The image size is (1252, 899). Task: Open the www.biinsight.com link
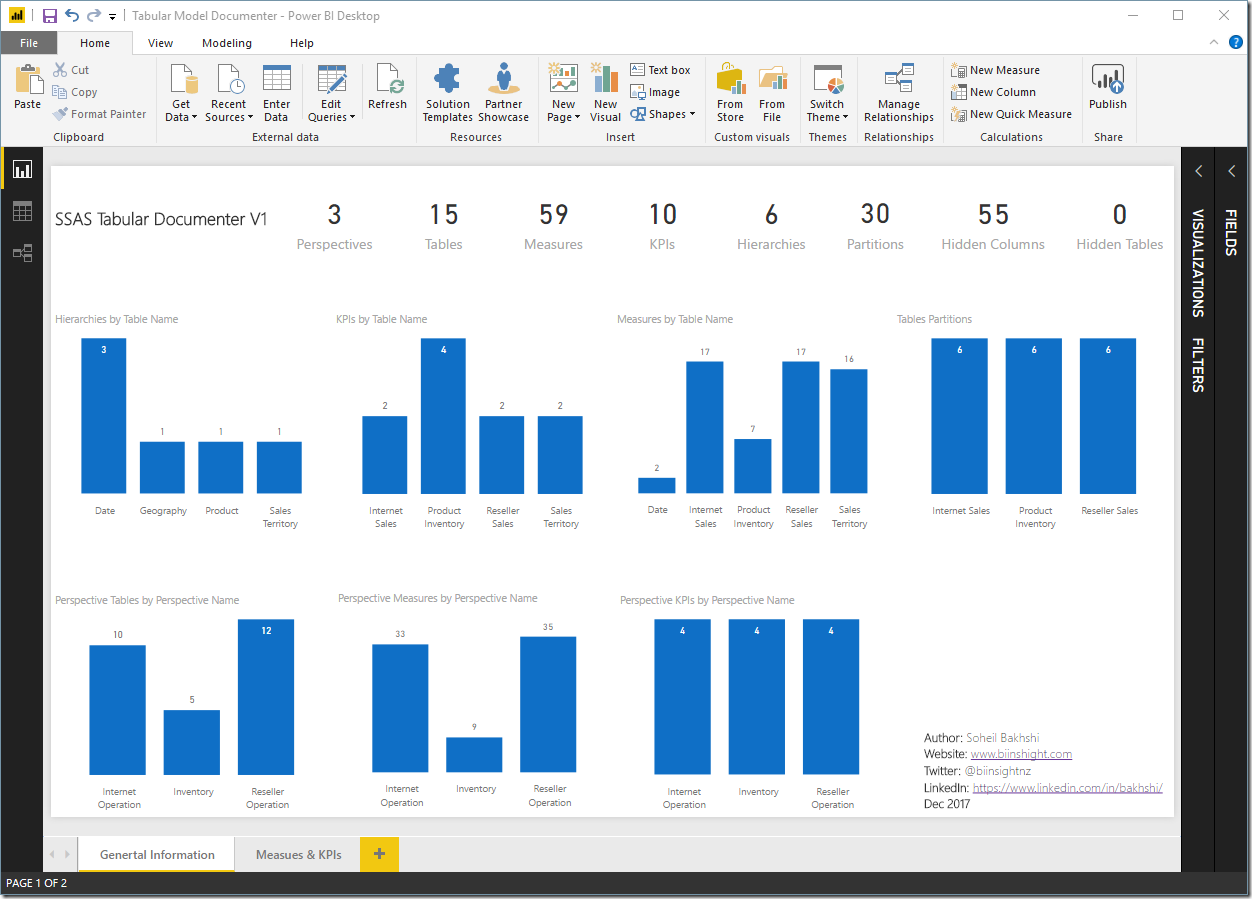click(x=1021, y=754)
